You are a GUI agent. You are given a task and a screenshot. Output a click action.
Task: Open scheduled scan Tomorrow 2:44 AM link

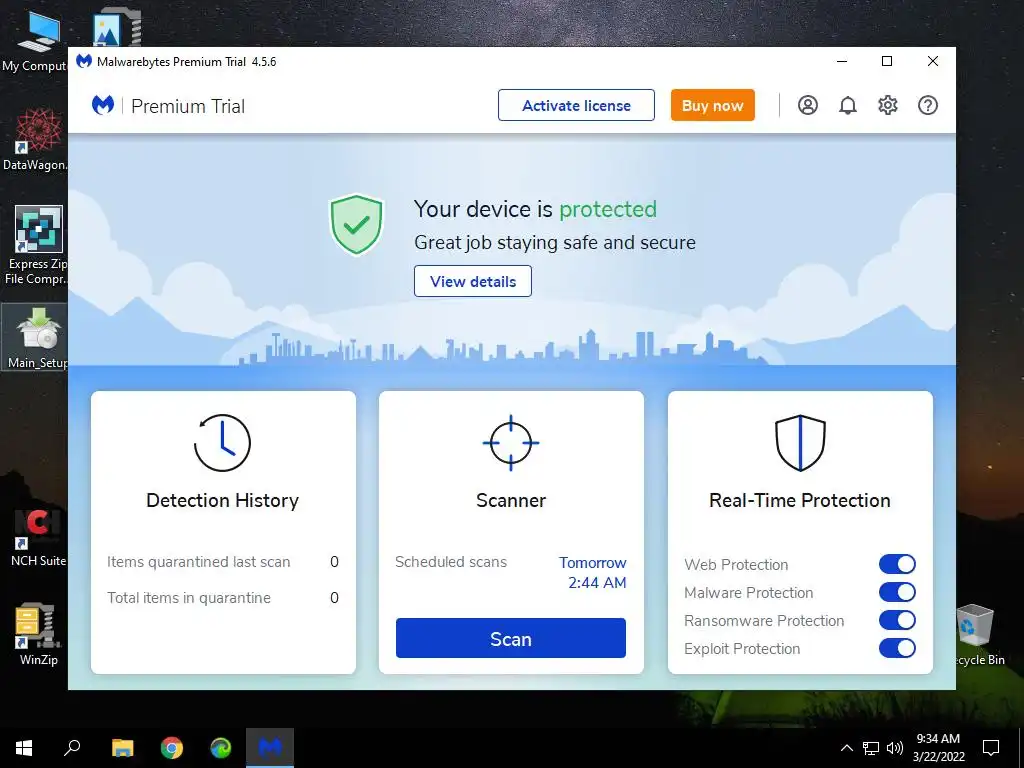coord(593,573)
